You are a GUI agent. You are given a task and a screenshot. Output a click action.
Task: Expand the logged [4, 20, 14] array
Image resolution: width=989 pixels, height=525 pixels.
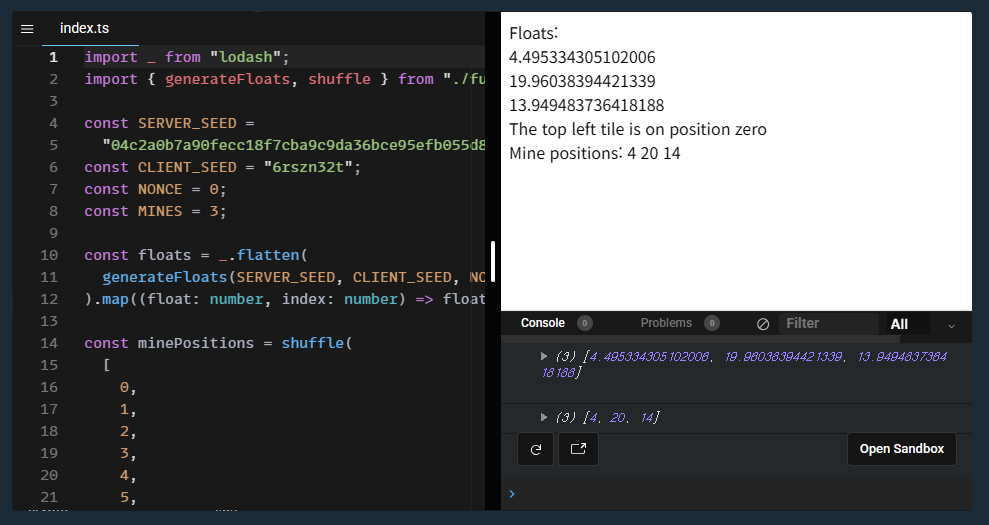tap(544, 417)
